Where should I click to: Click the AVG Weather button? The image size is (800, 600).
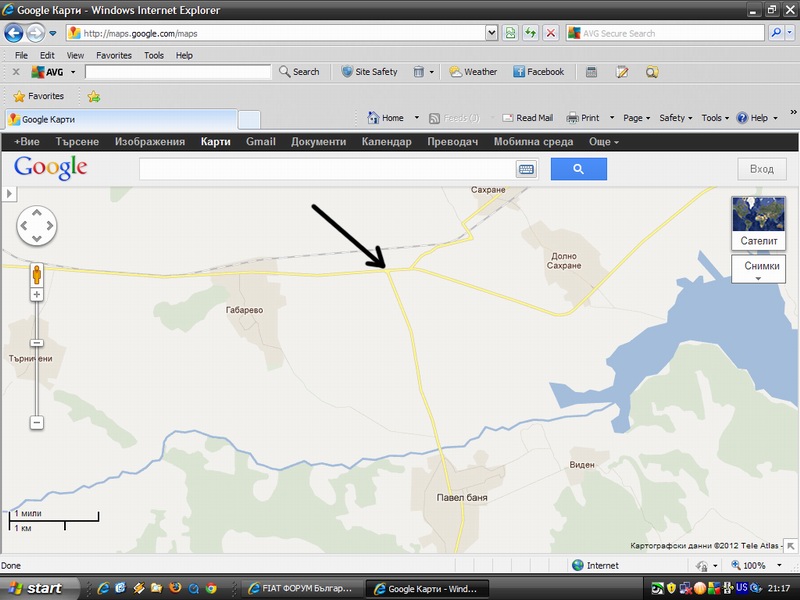tap(473, 72)
